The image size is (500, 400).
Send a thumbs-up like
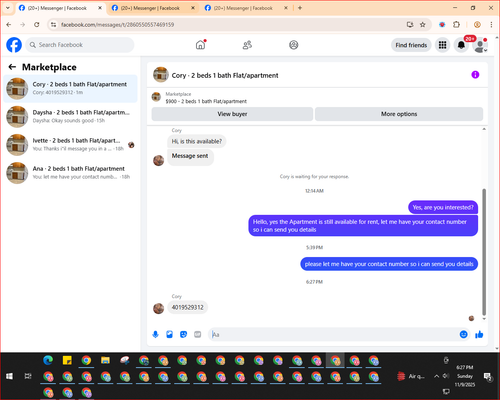point(479,334)
